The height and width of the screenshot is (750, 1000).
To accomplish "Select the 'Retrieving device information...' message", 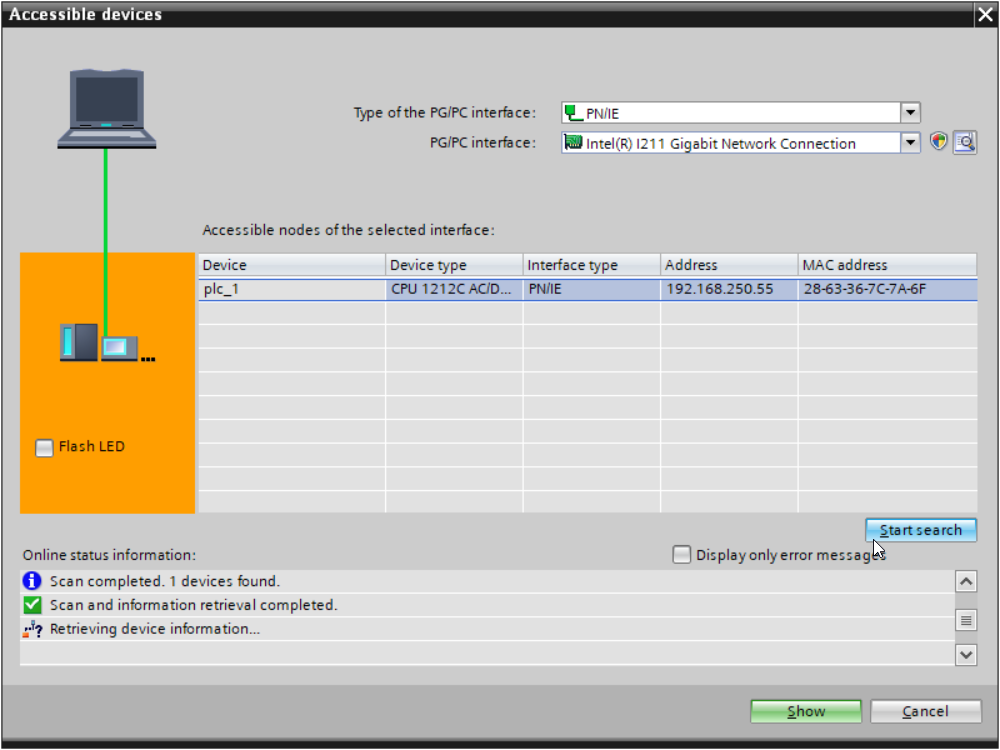I will [487, 629].
